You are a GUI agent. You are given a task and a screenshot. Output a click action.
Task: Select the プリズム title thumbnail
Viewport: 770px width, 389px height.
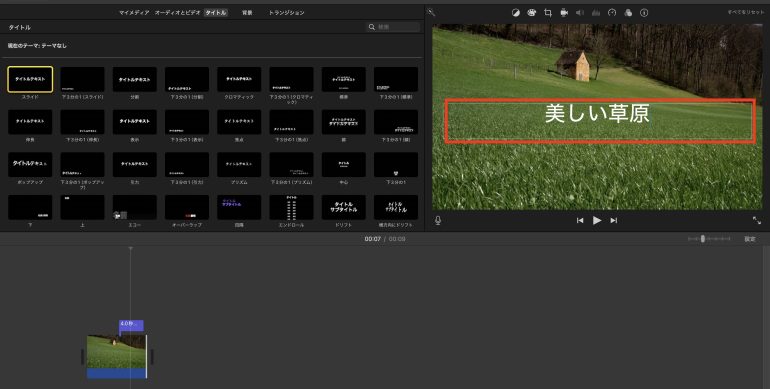point(239,165)
